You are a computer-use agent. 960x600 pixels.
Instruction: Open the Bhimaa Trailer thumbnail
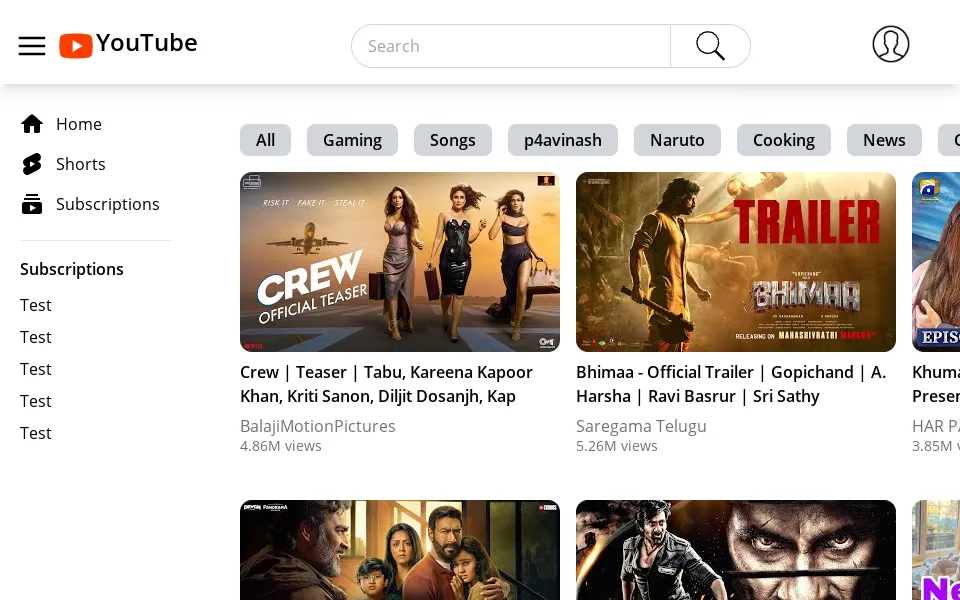point(736,262)
